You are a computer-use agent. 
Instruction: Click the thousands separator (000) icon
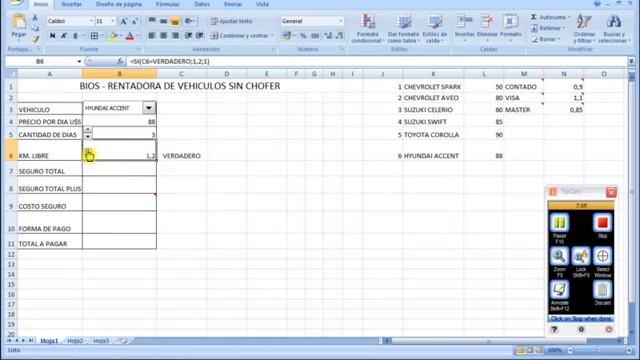315,36
